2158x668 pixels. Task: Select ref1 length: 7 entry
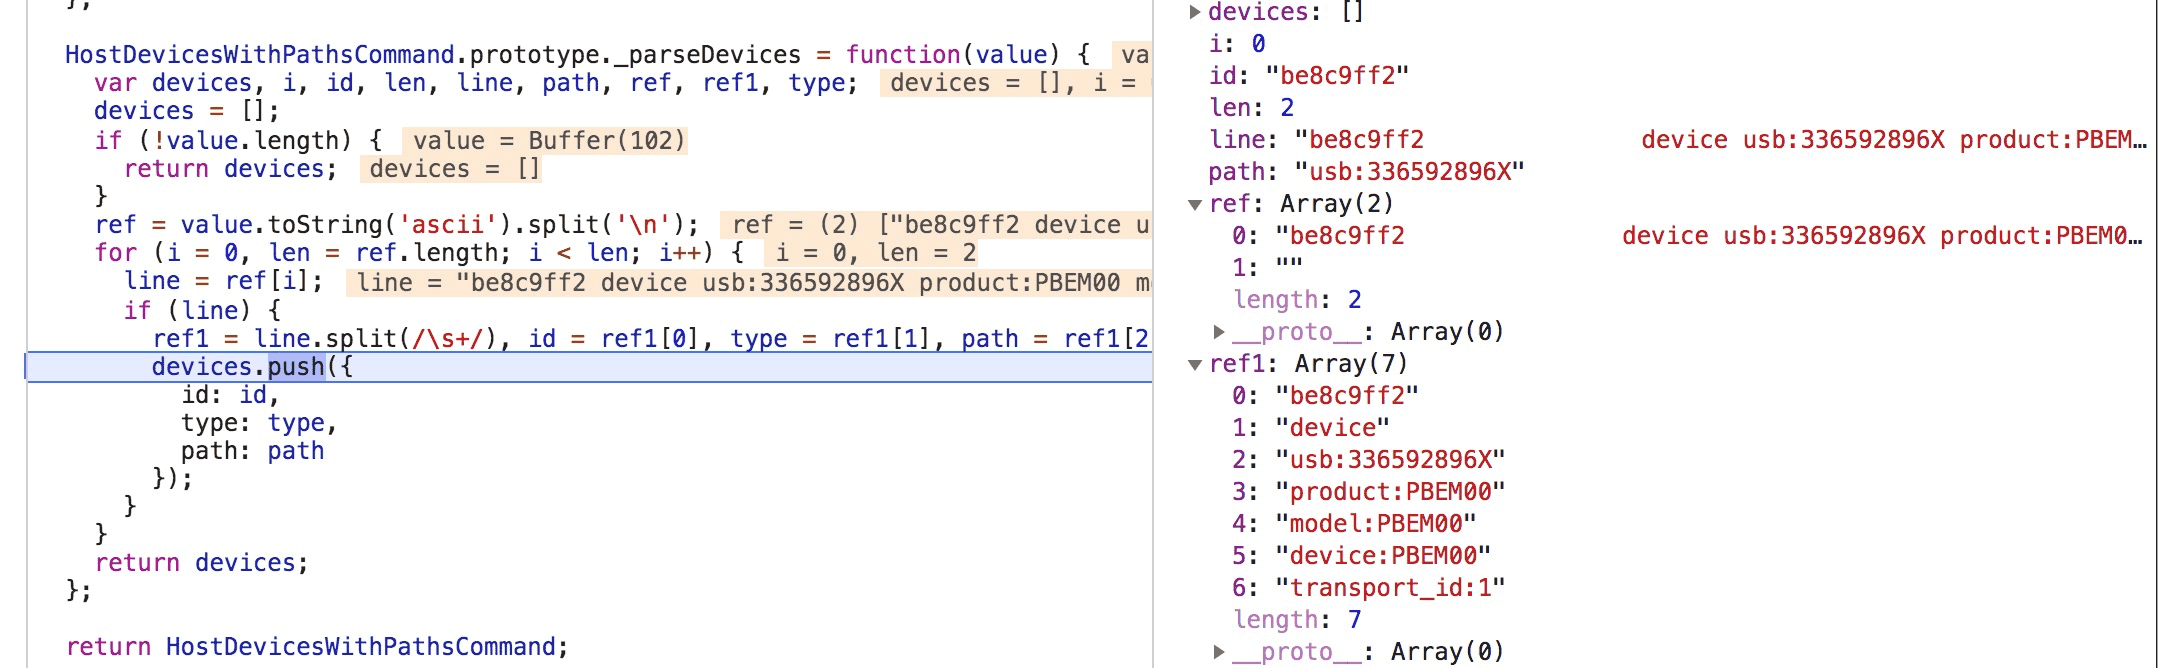pyautogui.click(x=1297, y=620)
